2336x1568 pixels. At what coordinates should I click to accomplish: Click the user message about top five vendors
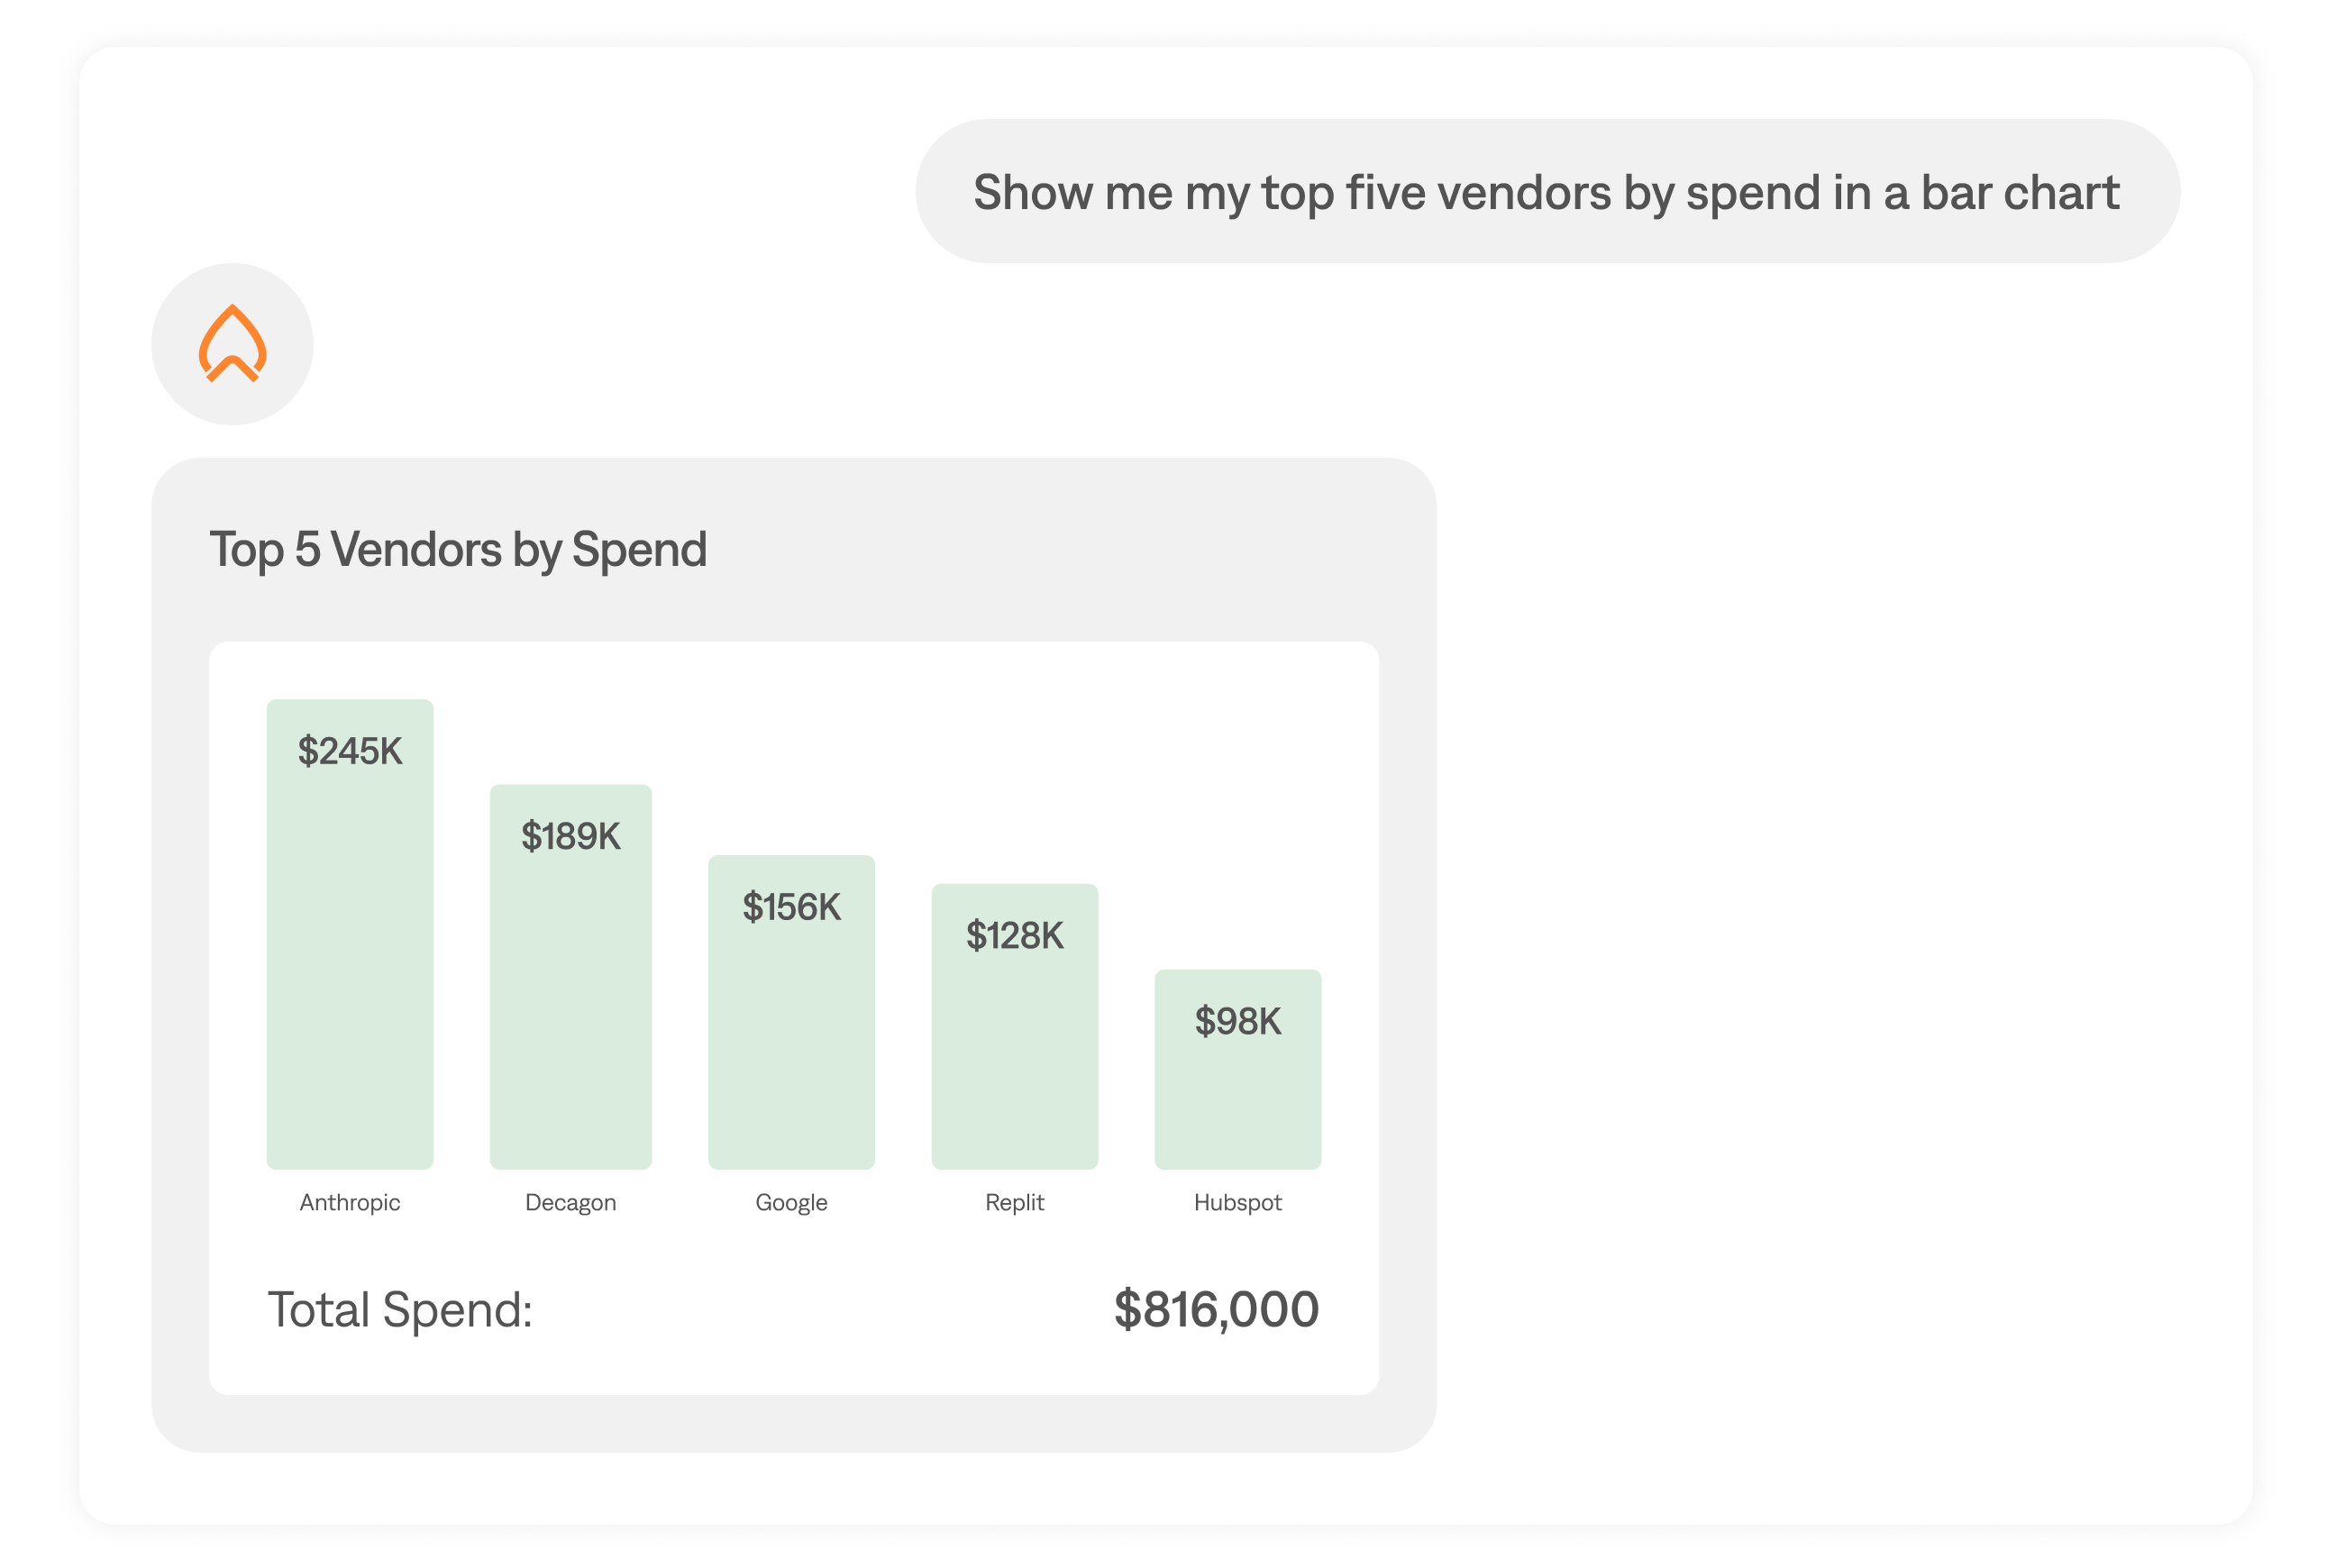(x=1546, y=192)
